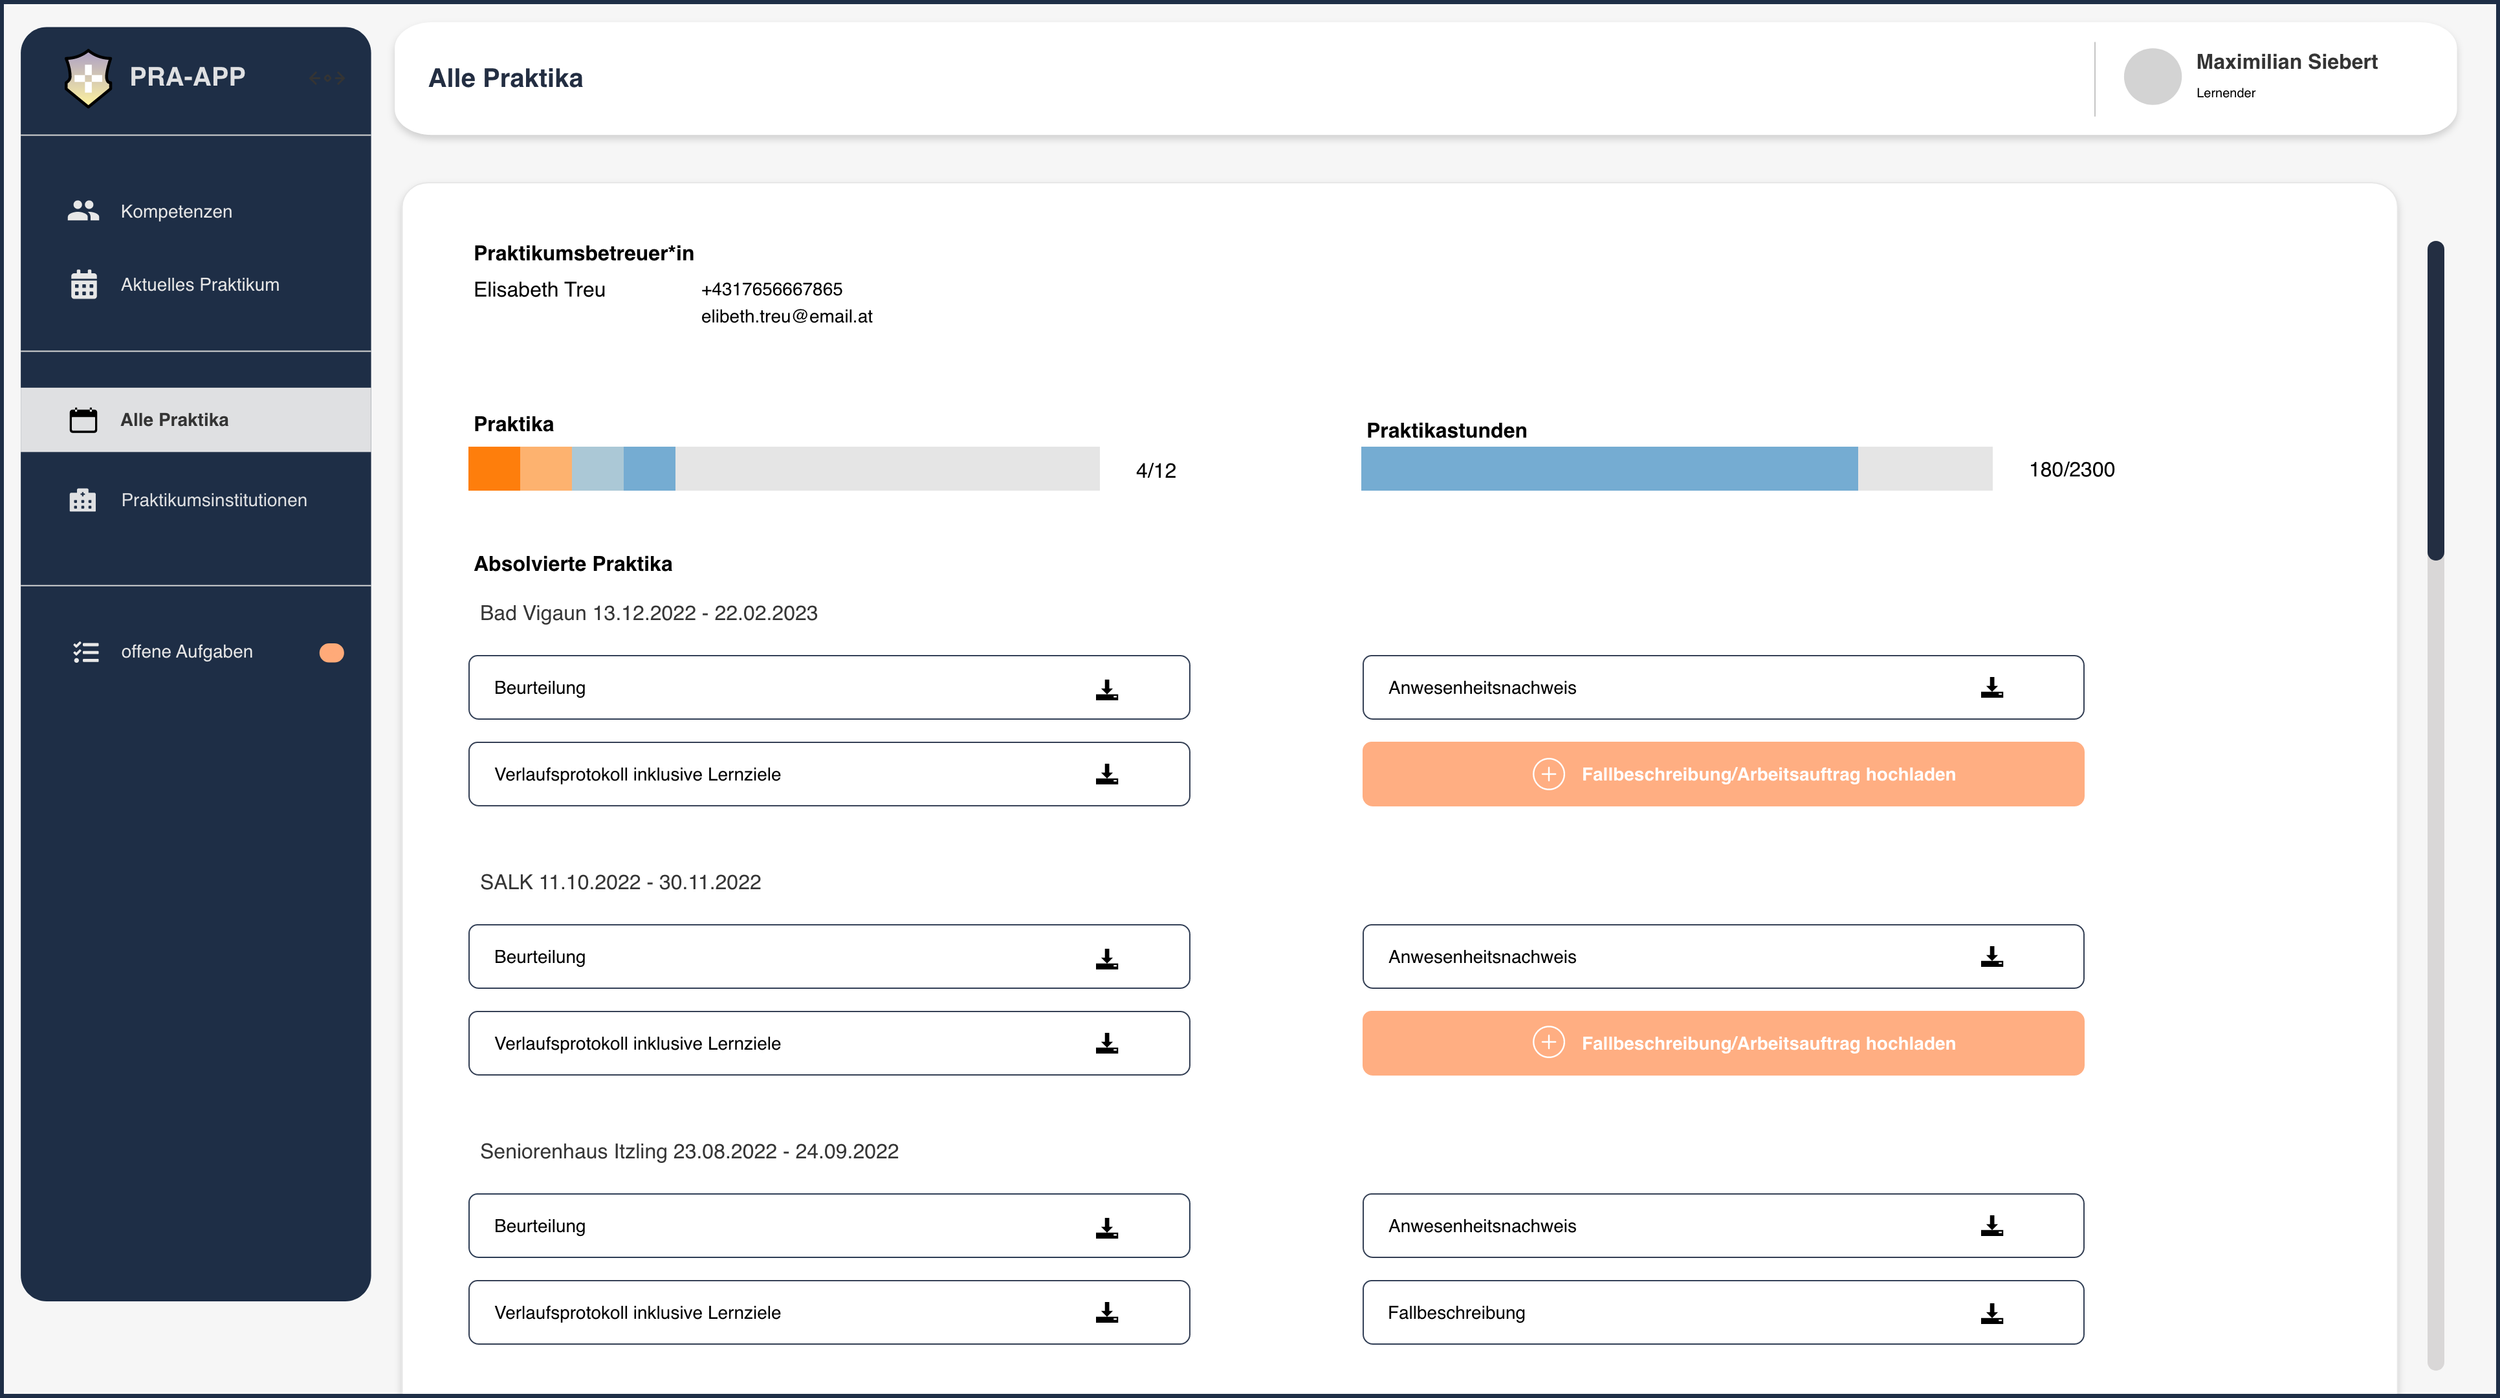Viewport: 2500px width, 1398px height.
Task: Download SALK Anwesenheitsnachweis via its icon
Action: point(1991,956)
